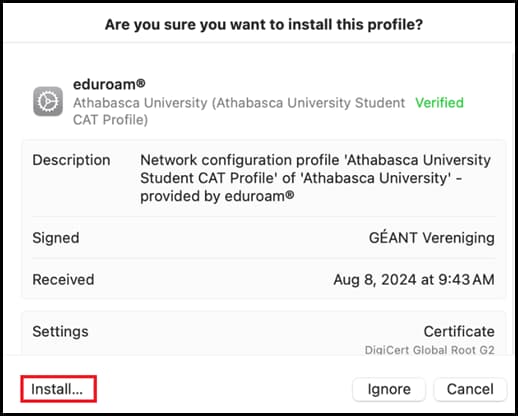Click the dialog heading about installing profile
518x416 pixels.
point(264,25)
